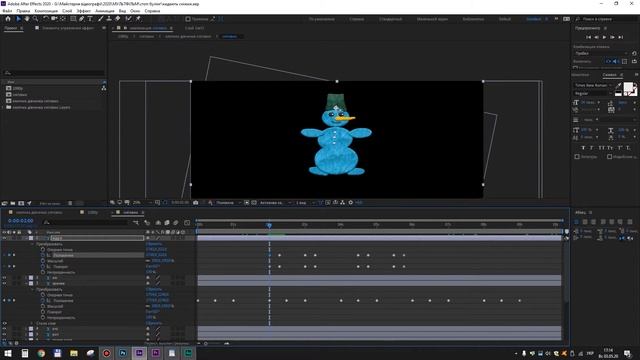Select the Rectangle shape tool

point(73,19)
